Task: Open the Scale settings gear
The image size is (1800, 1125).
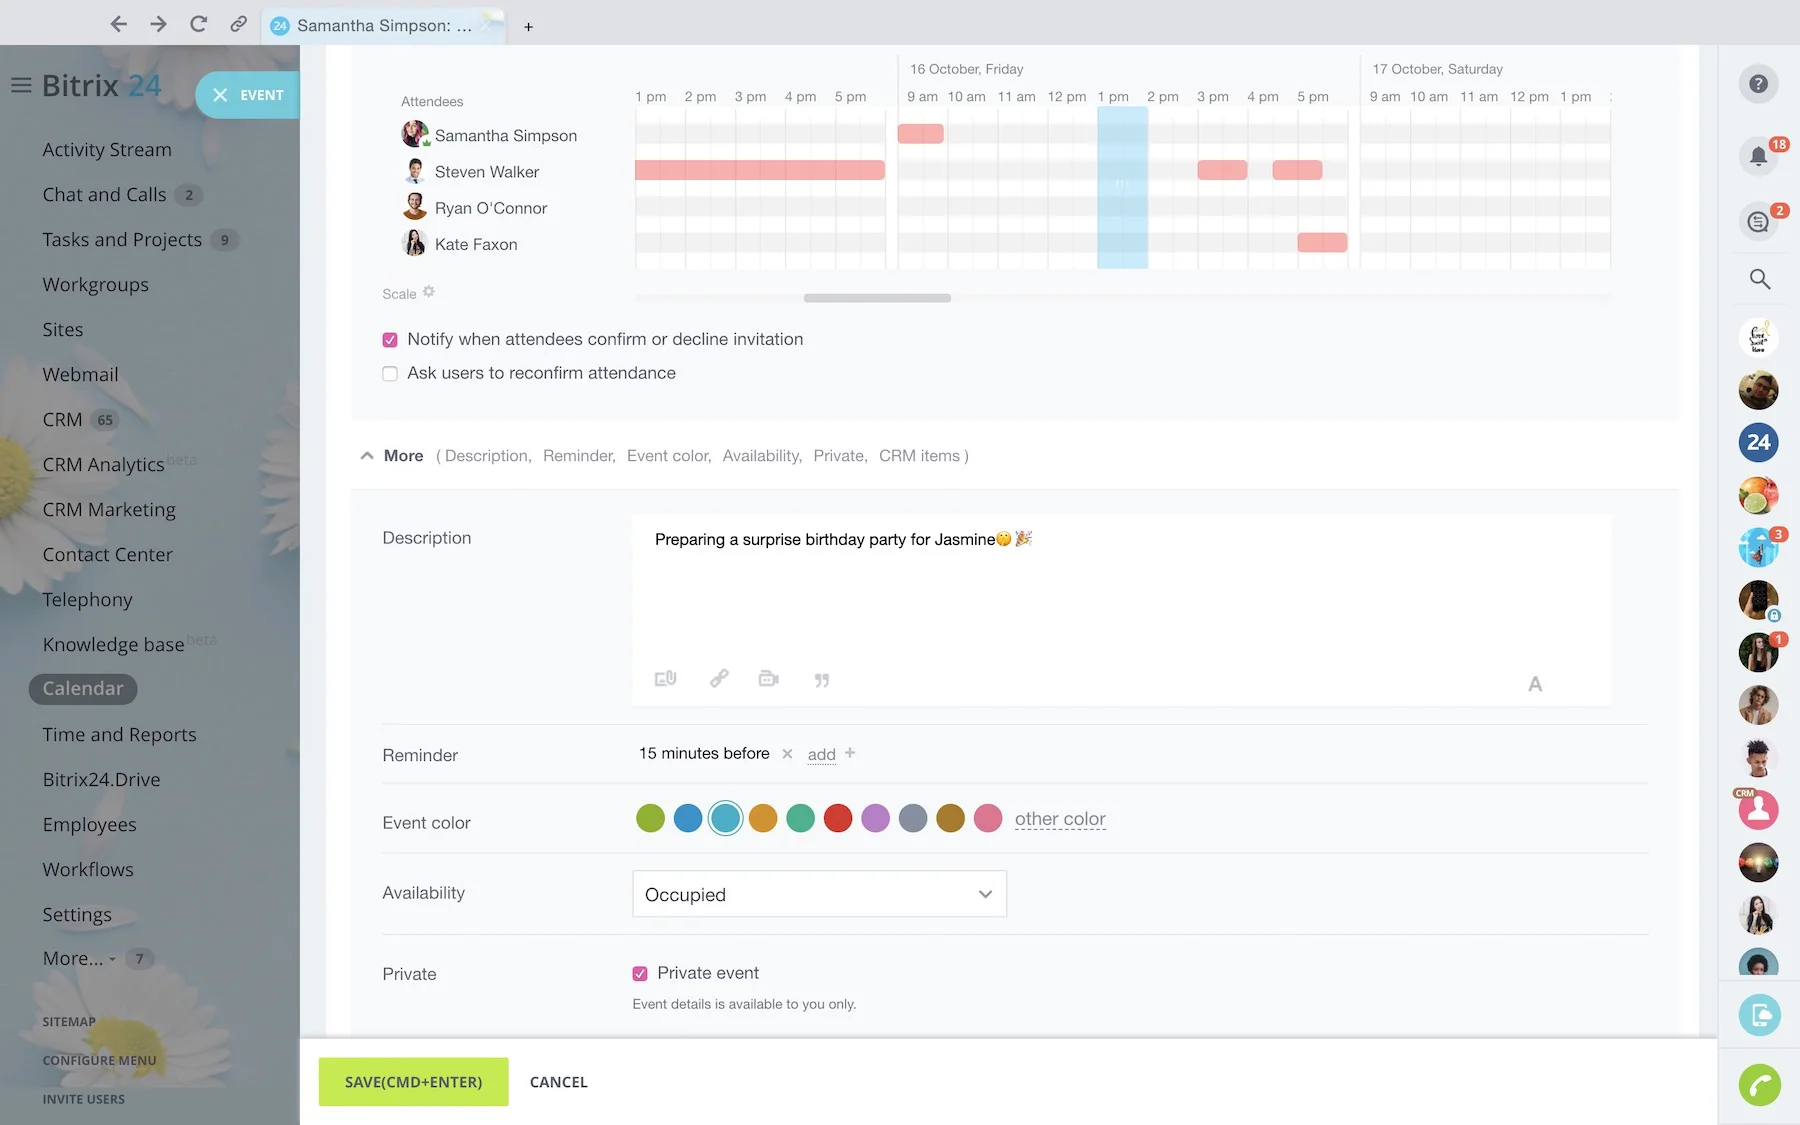Action: [x=429, y=292]
